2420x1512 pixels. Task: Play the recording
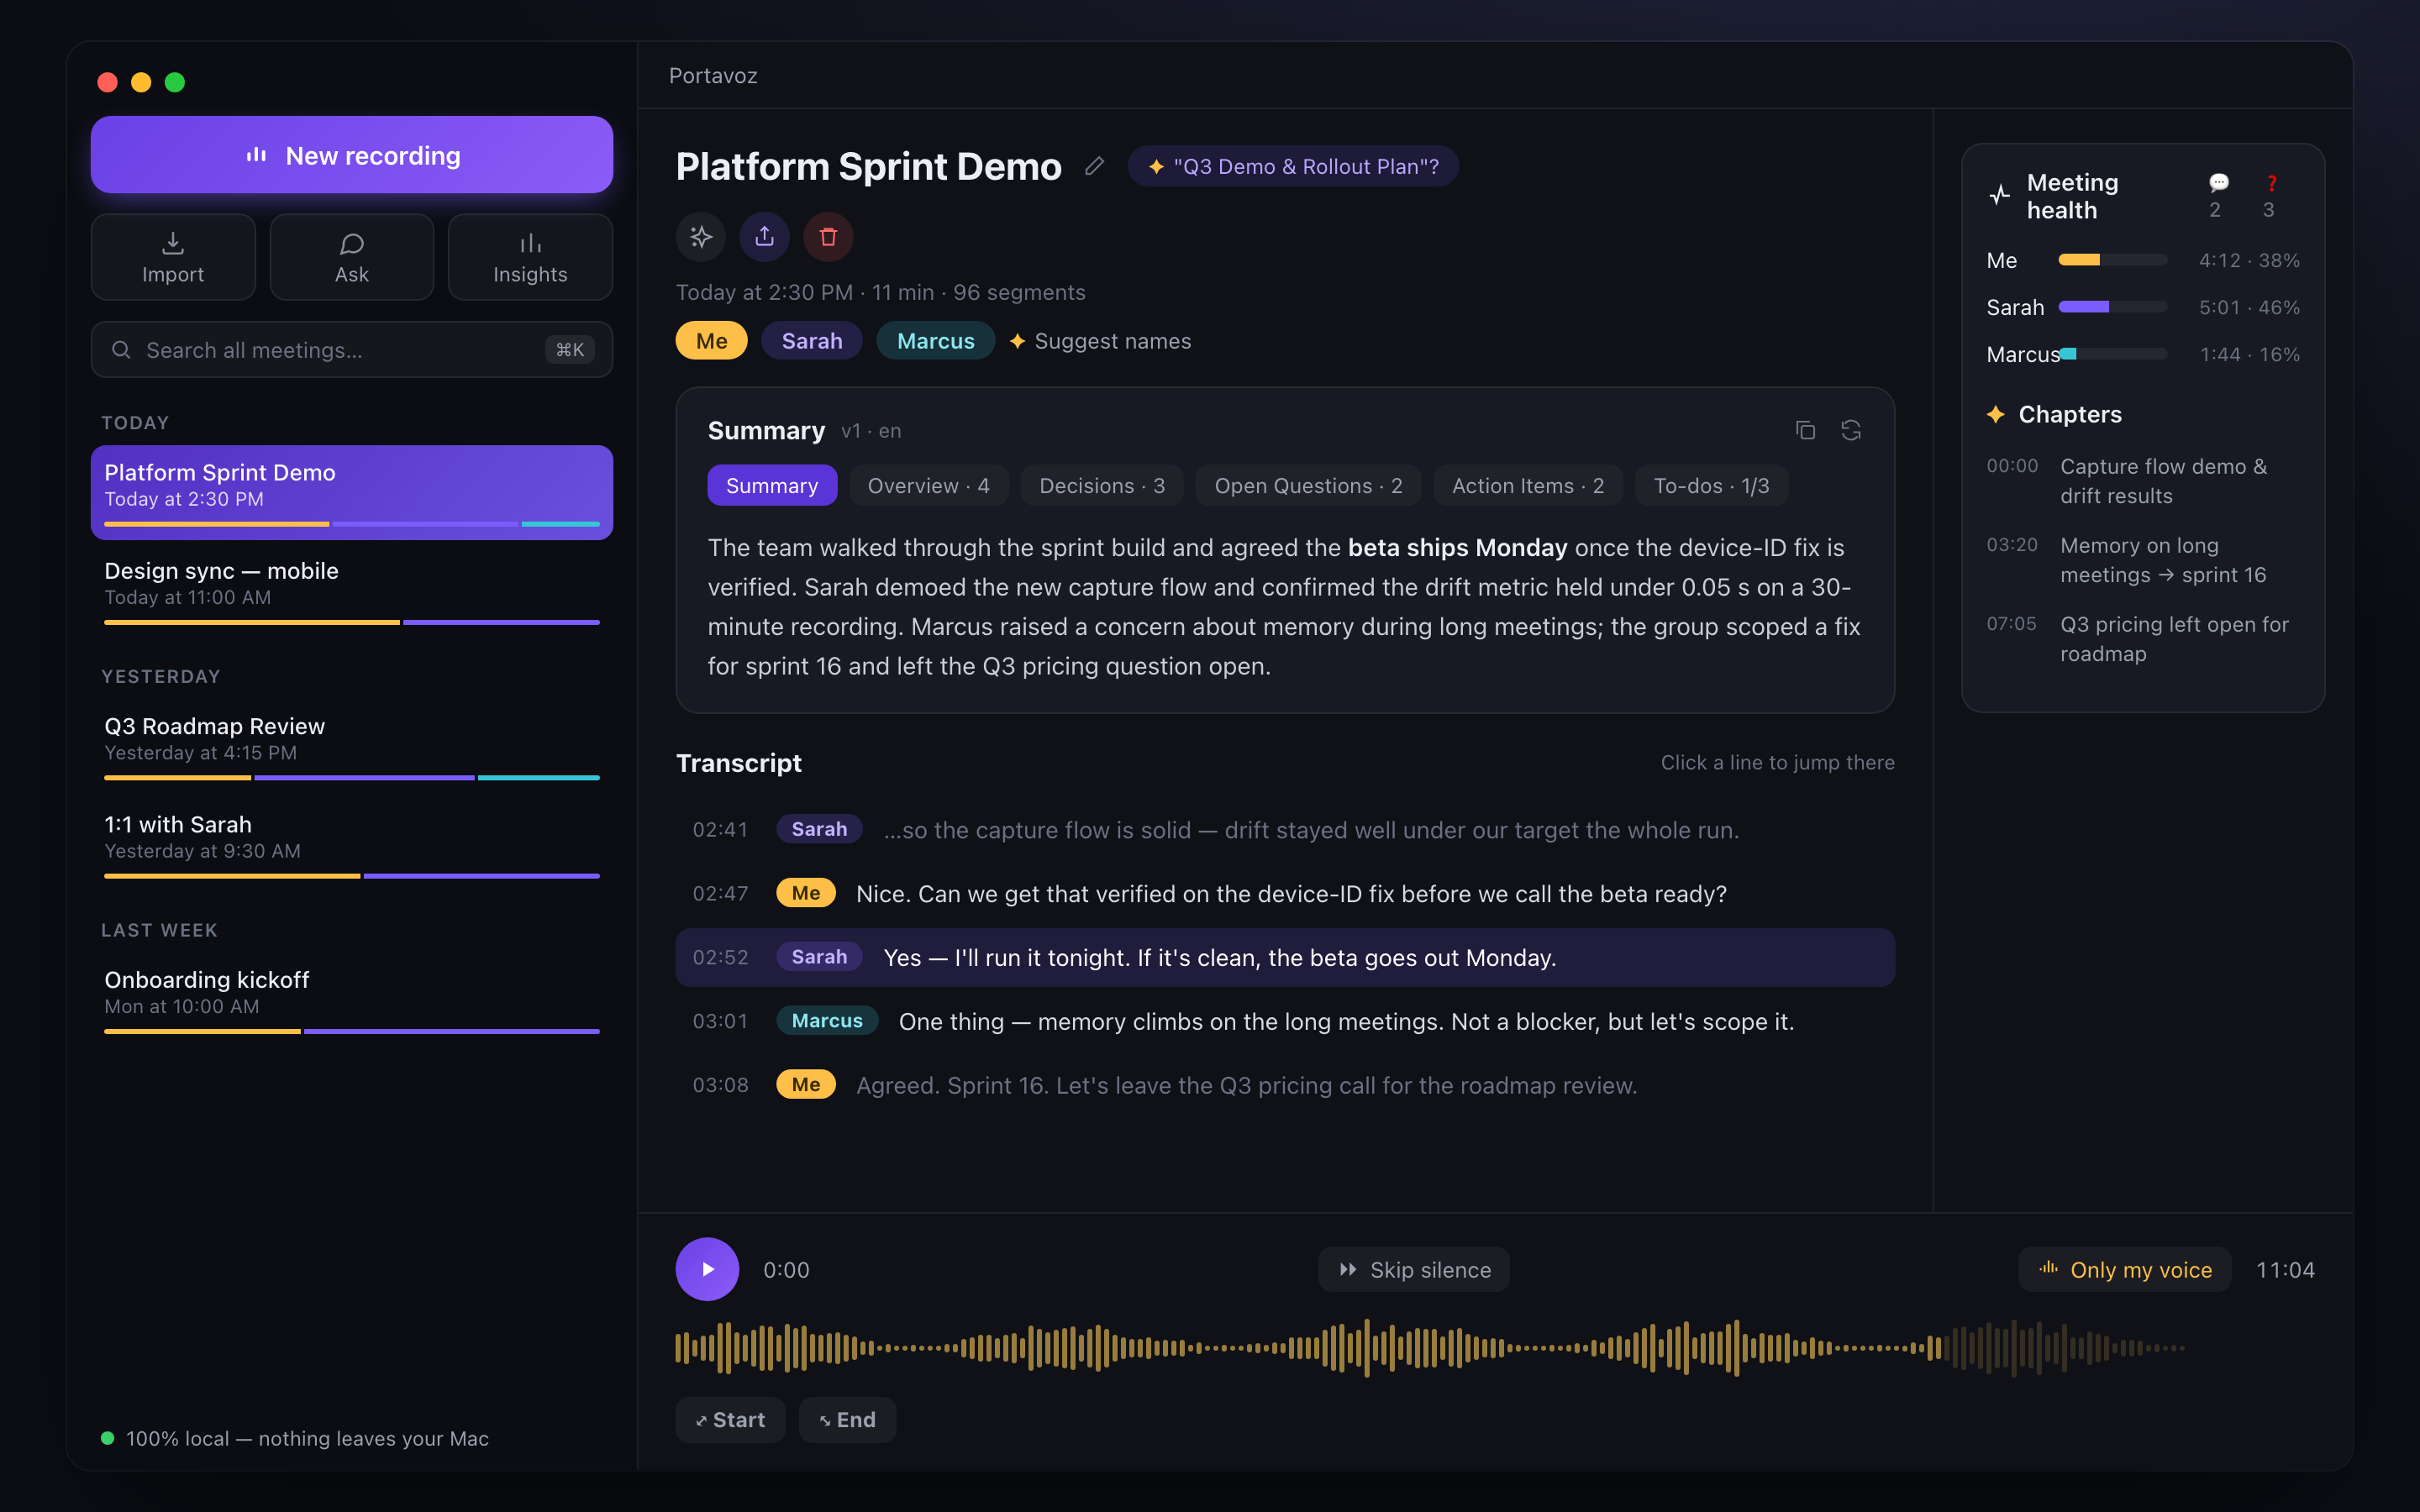[707, 1269]
